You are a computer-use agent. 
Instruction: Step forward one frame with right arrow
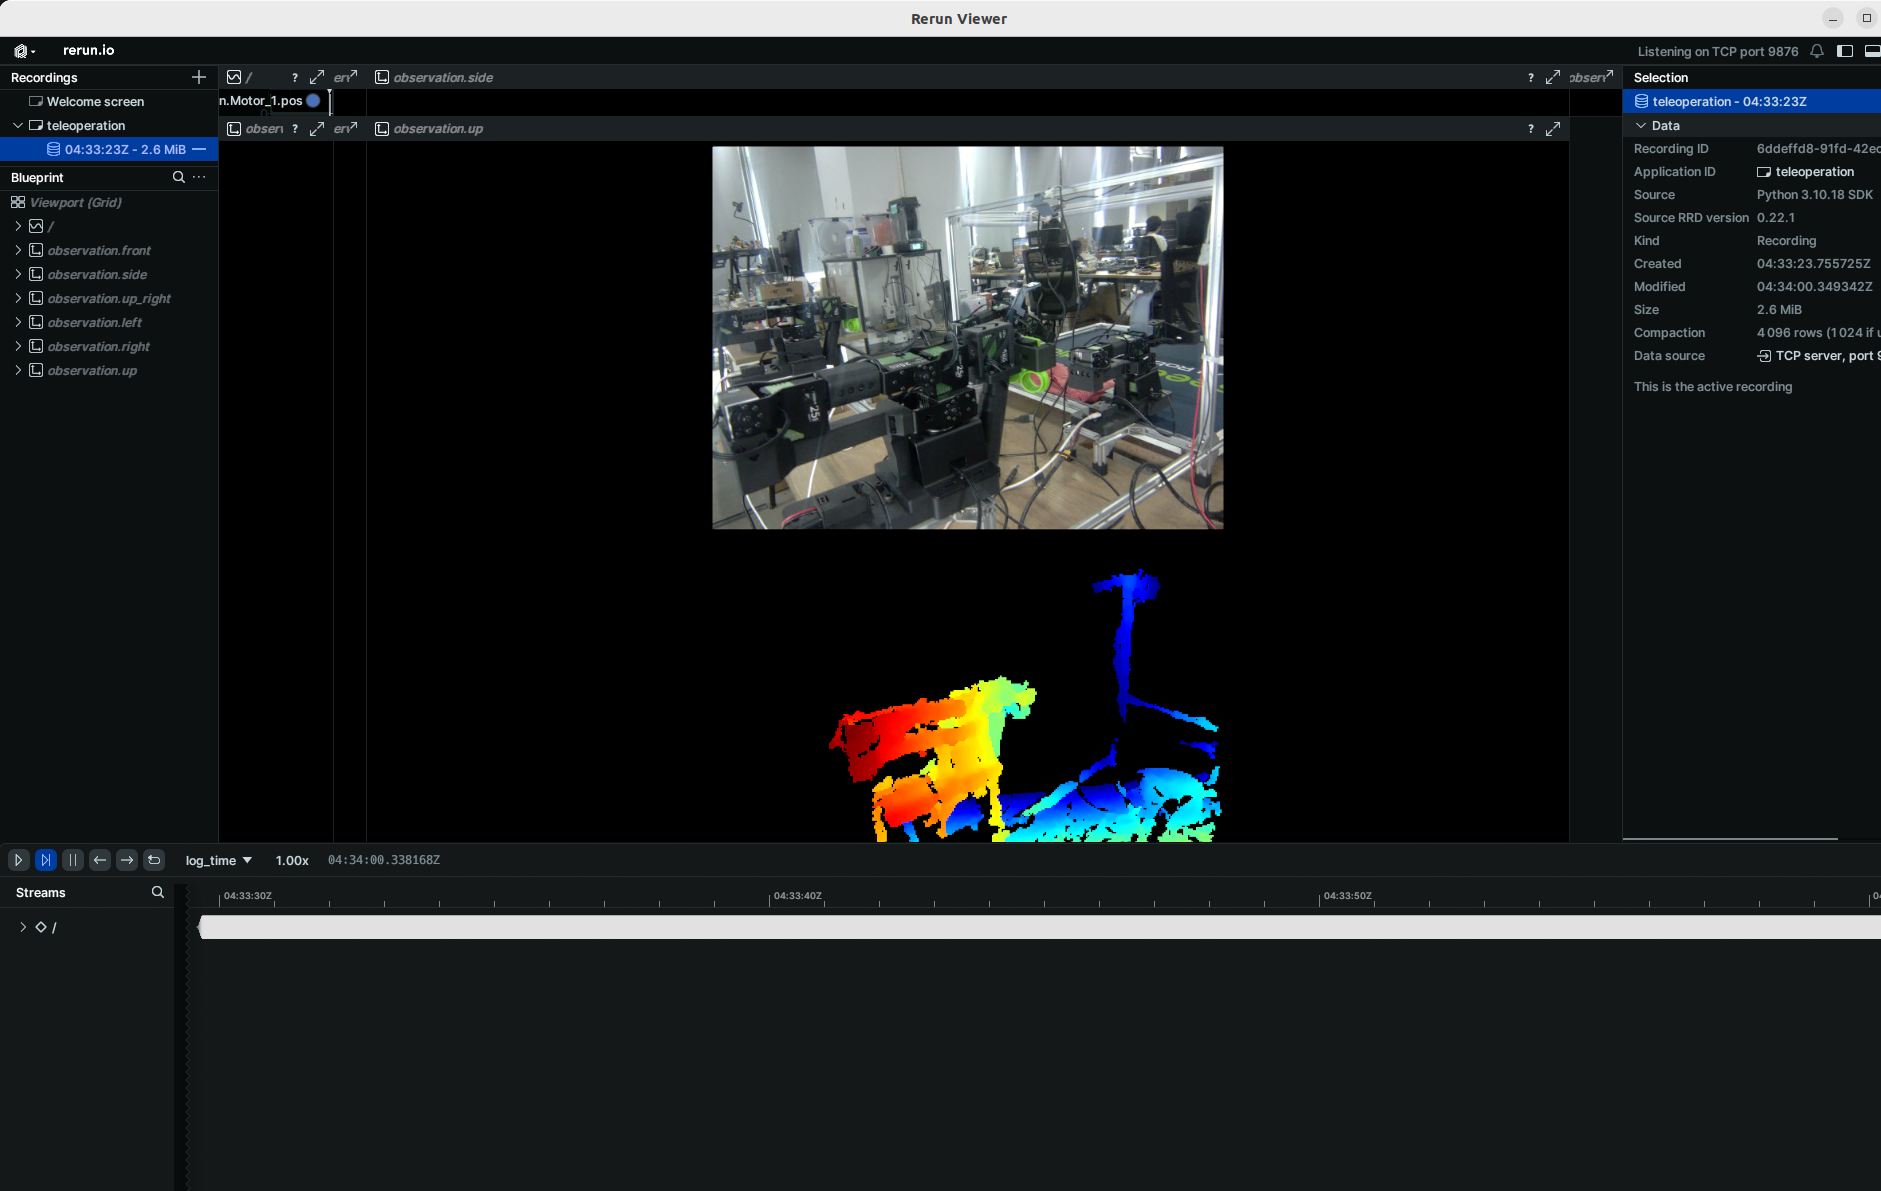pyautogui.click(x=127, y=860)
